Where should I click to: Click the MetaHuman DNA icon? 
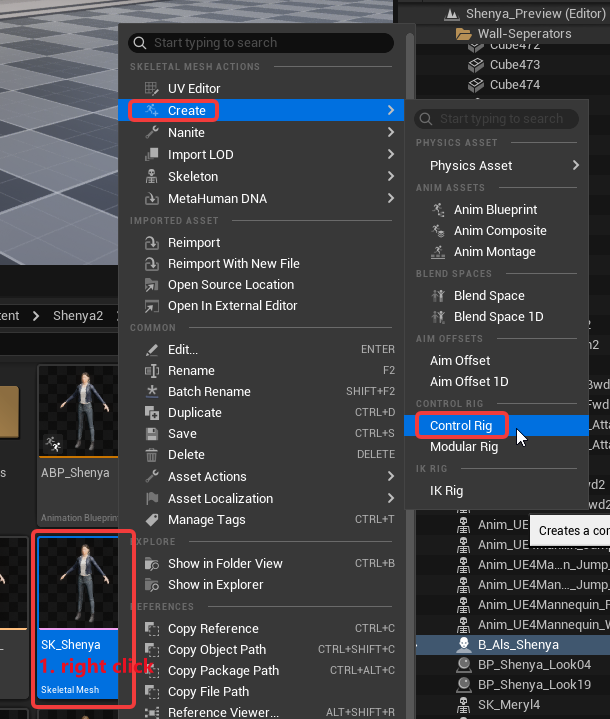pos(151,199)
